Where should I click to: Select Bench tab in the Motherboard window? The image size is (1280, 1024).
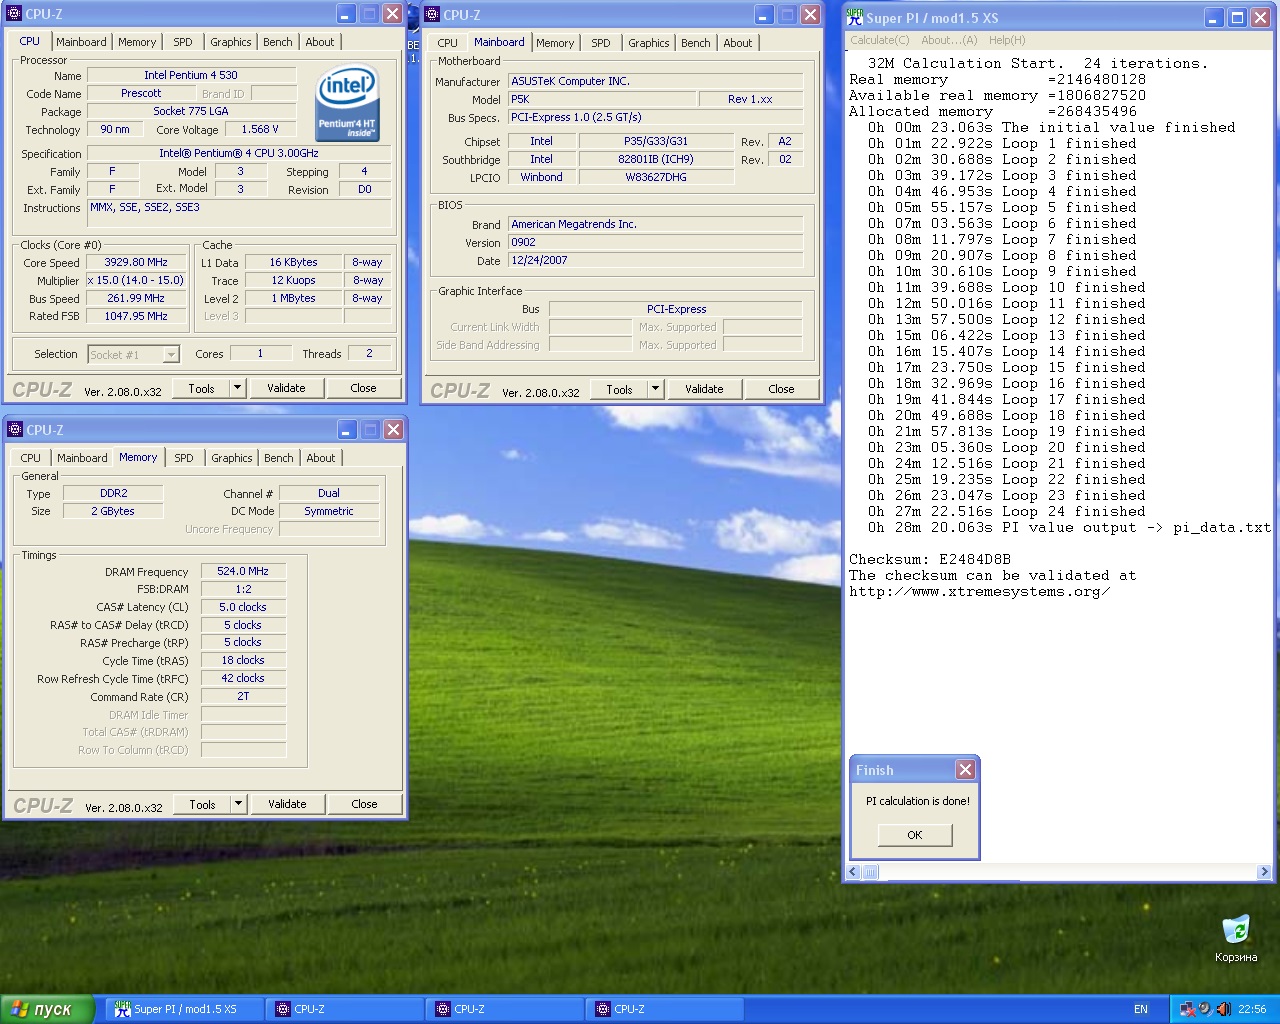click(x=696, y=43)
